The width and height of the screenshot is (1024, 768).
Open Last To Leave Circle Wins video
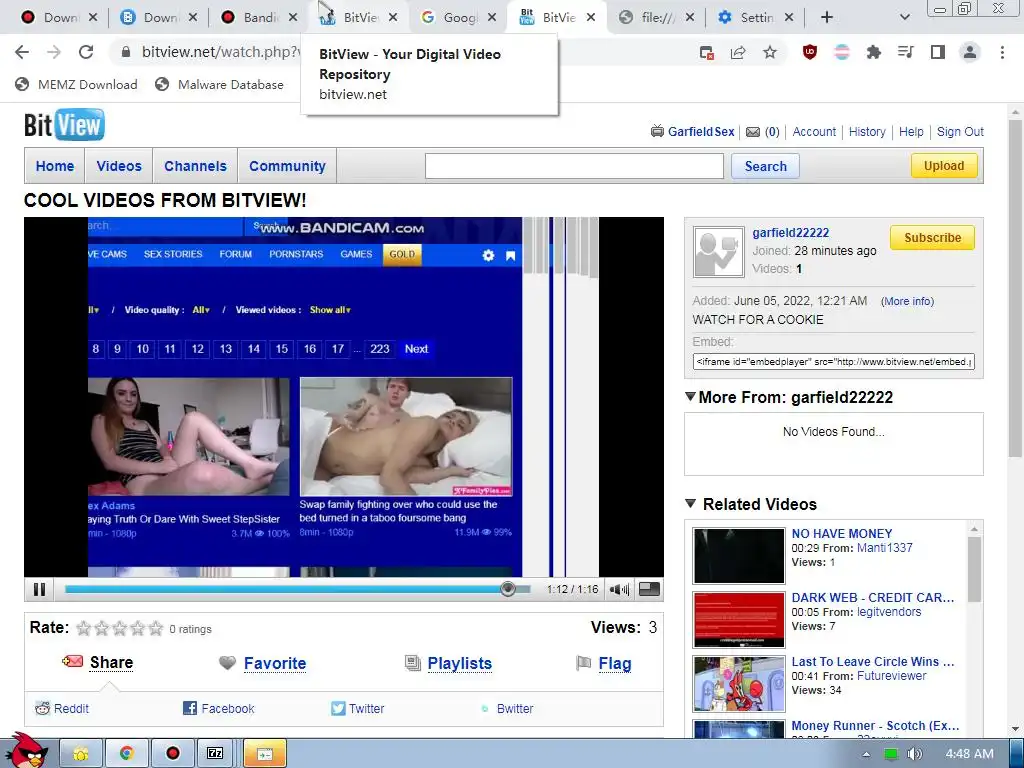pyautogui.click(x=872, y=662)
